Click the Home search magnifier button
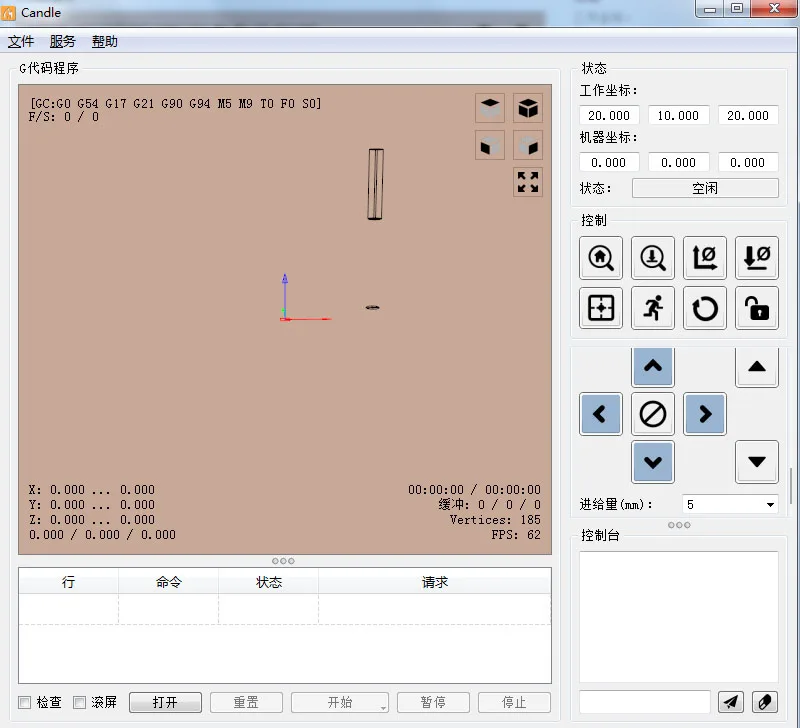Image resolution: width=800 pixels, height=728 pixels. (x=601, y=258)
